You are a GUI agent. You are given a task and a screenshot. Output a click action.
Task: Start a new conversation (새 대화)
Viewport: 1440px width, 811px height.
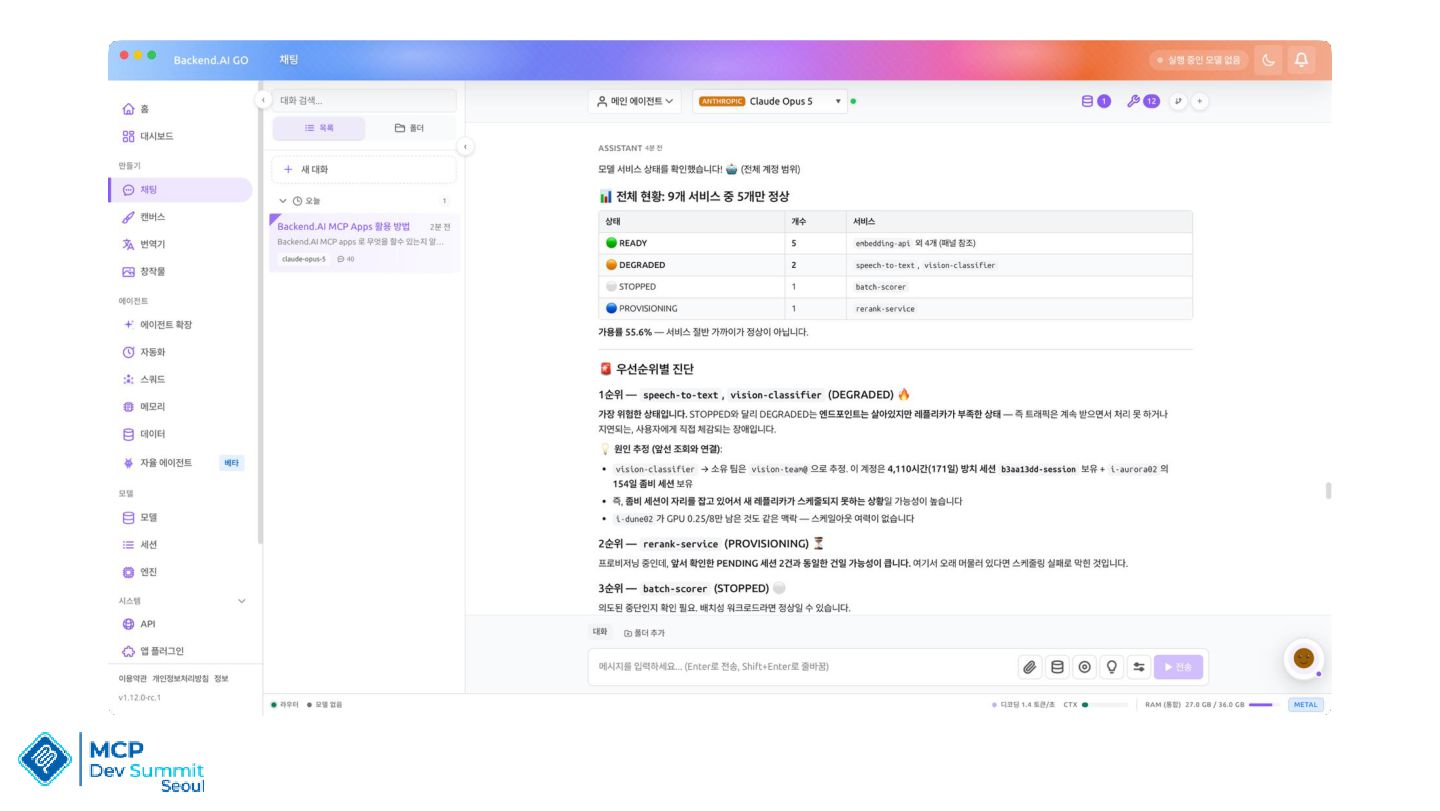point(364,169)
